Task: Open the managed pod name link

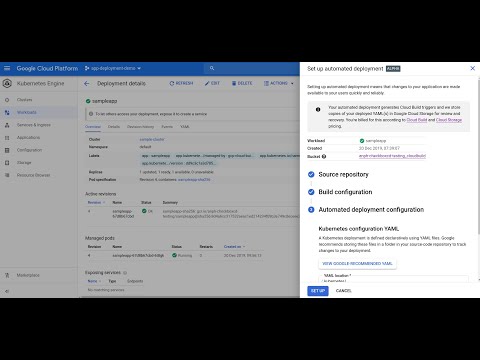Action: tap(138, 255)
